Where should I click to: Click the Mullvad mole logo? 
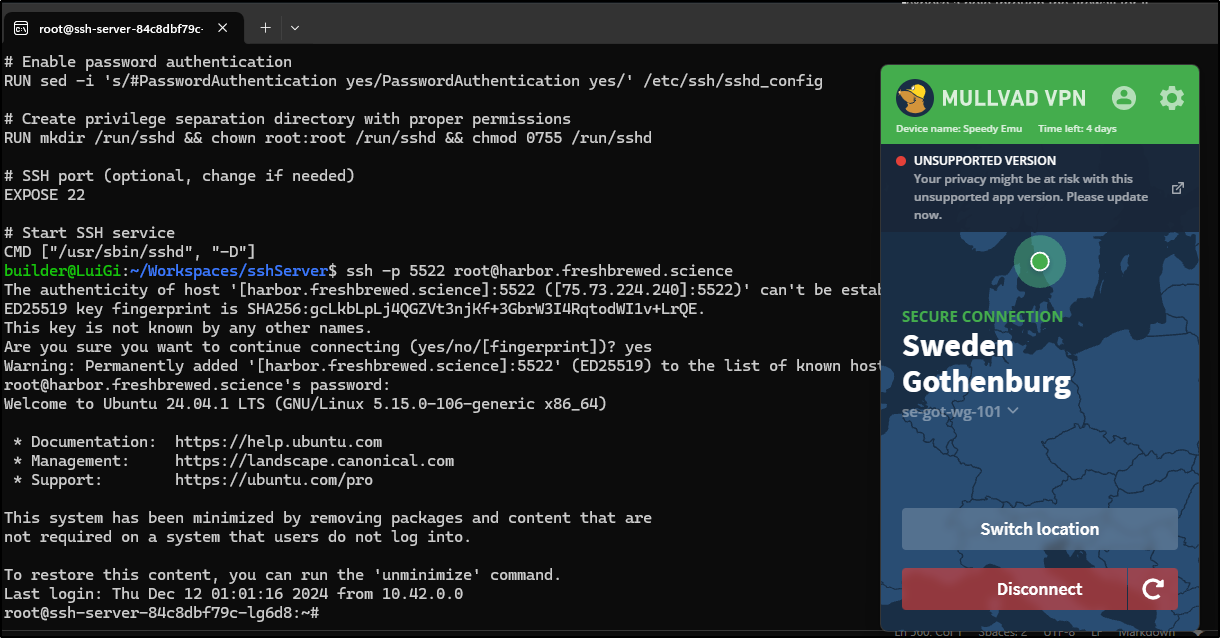pos(915,98)
